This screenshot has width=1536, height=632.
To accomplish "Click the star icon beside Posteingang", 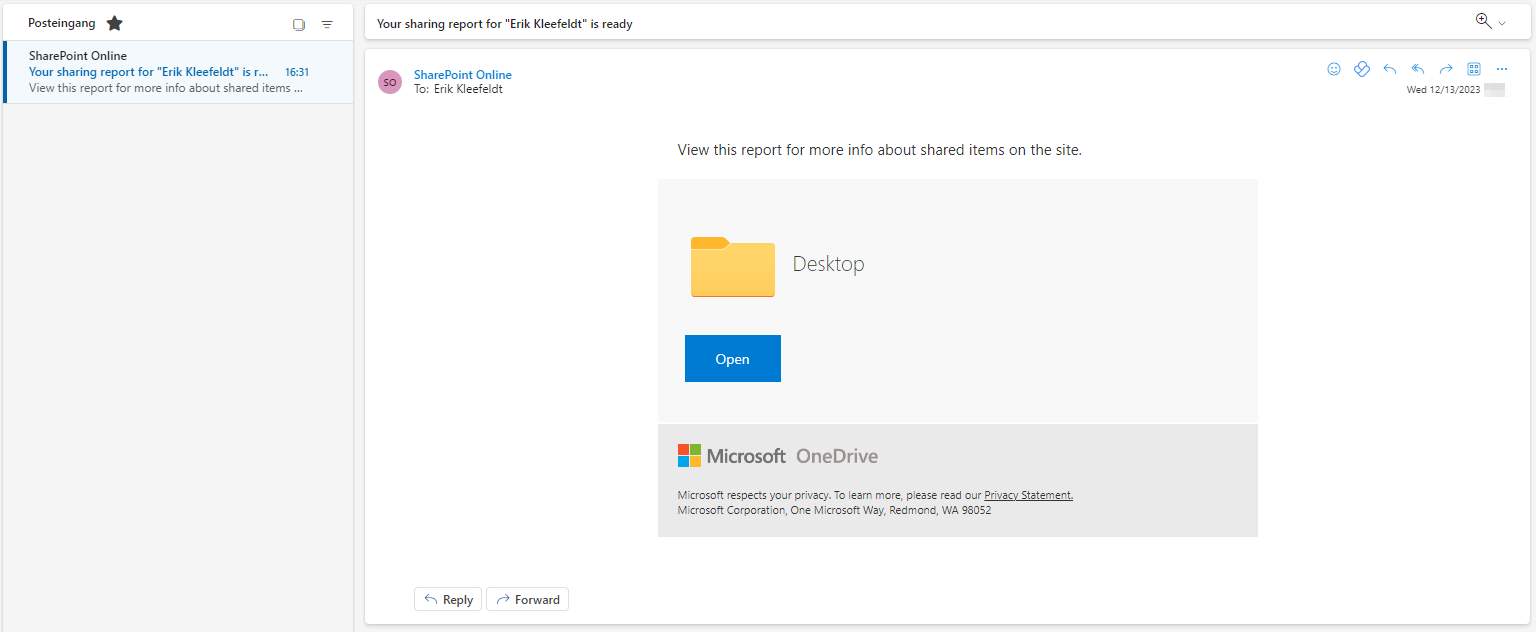I will (115, 23).
